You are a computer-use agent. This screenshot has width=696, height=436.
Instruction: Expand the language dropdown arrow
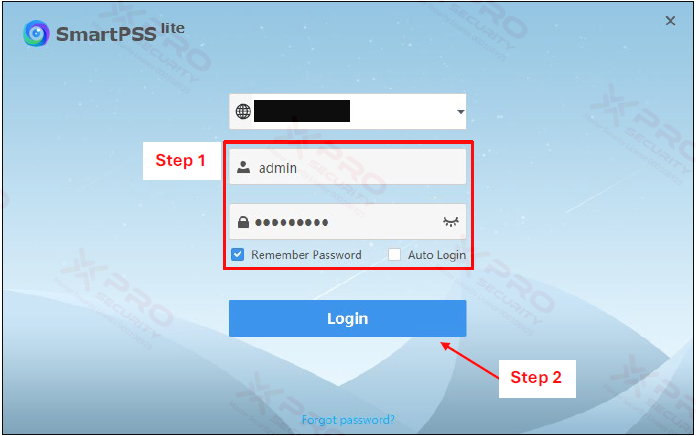(x=461, y=111)
